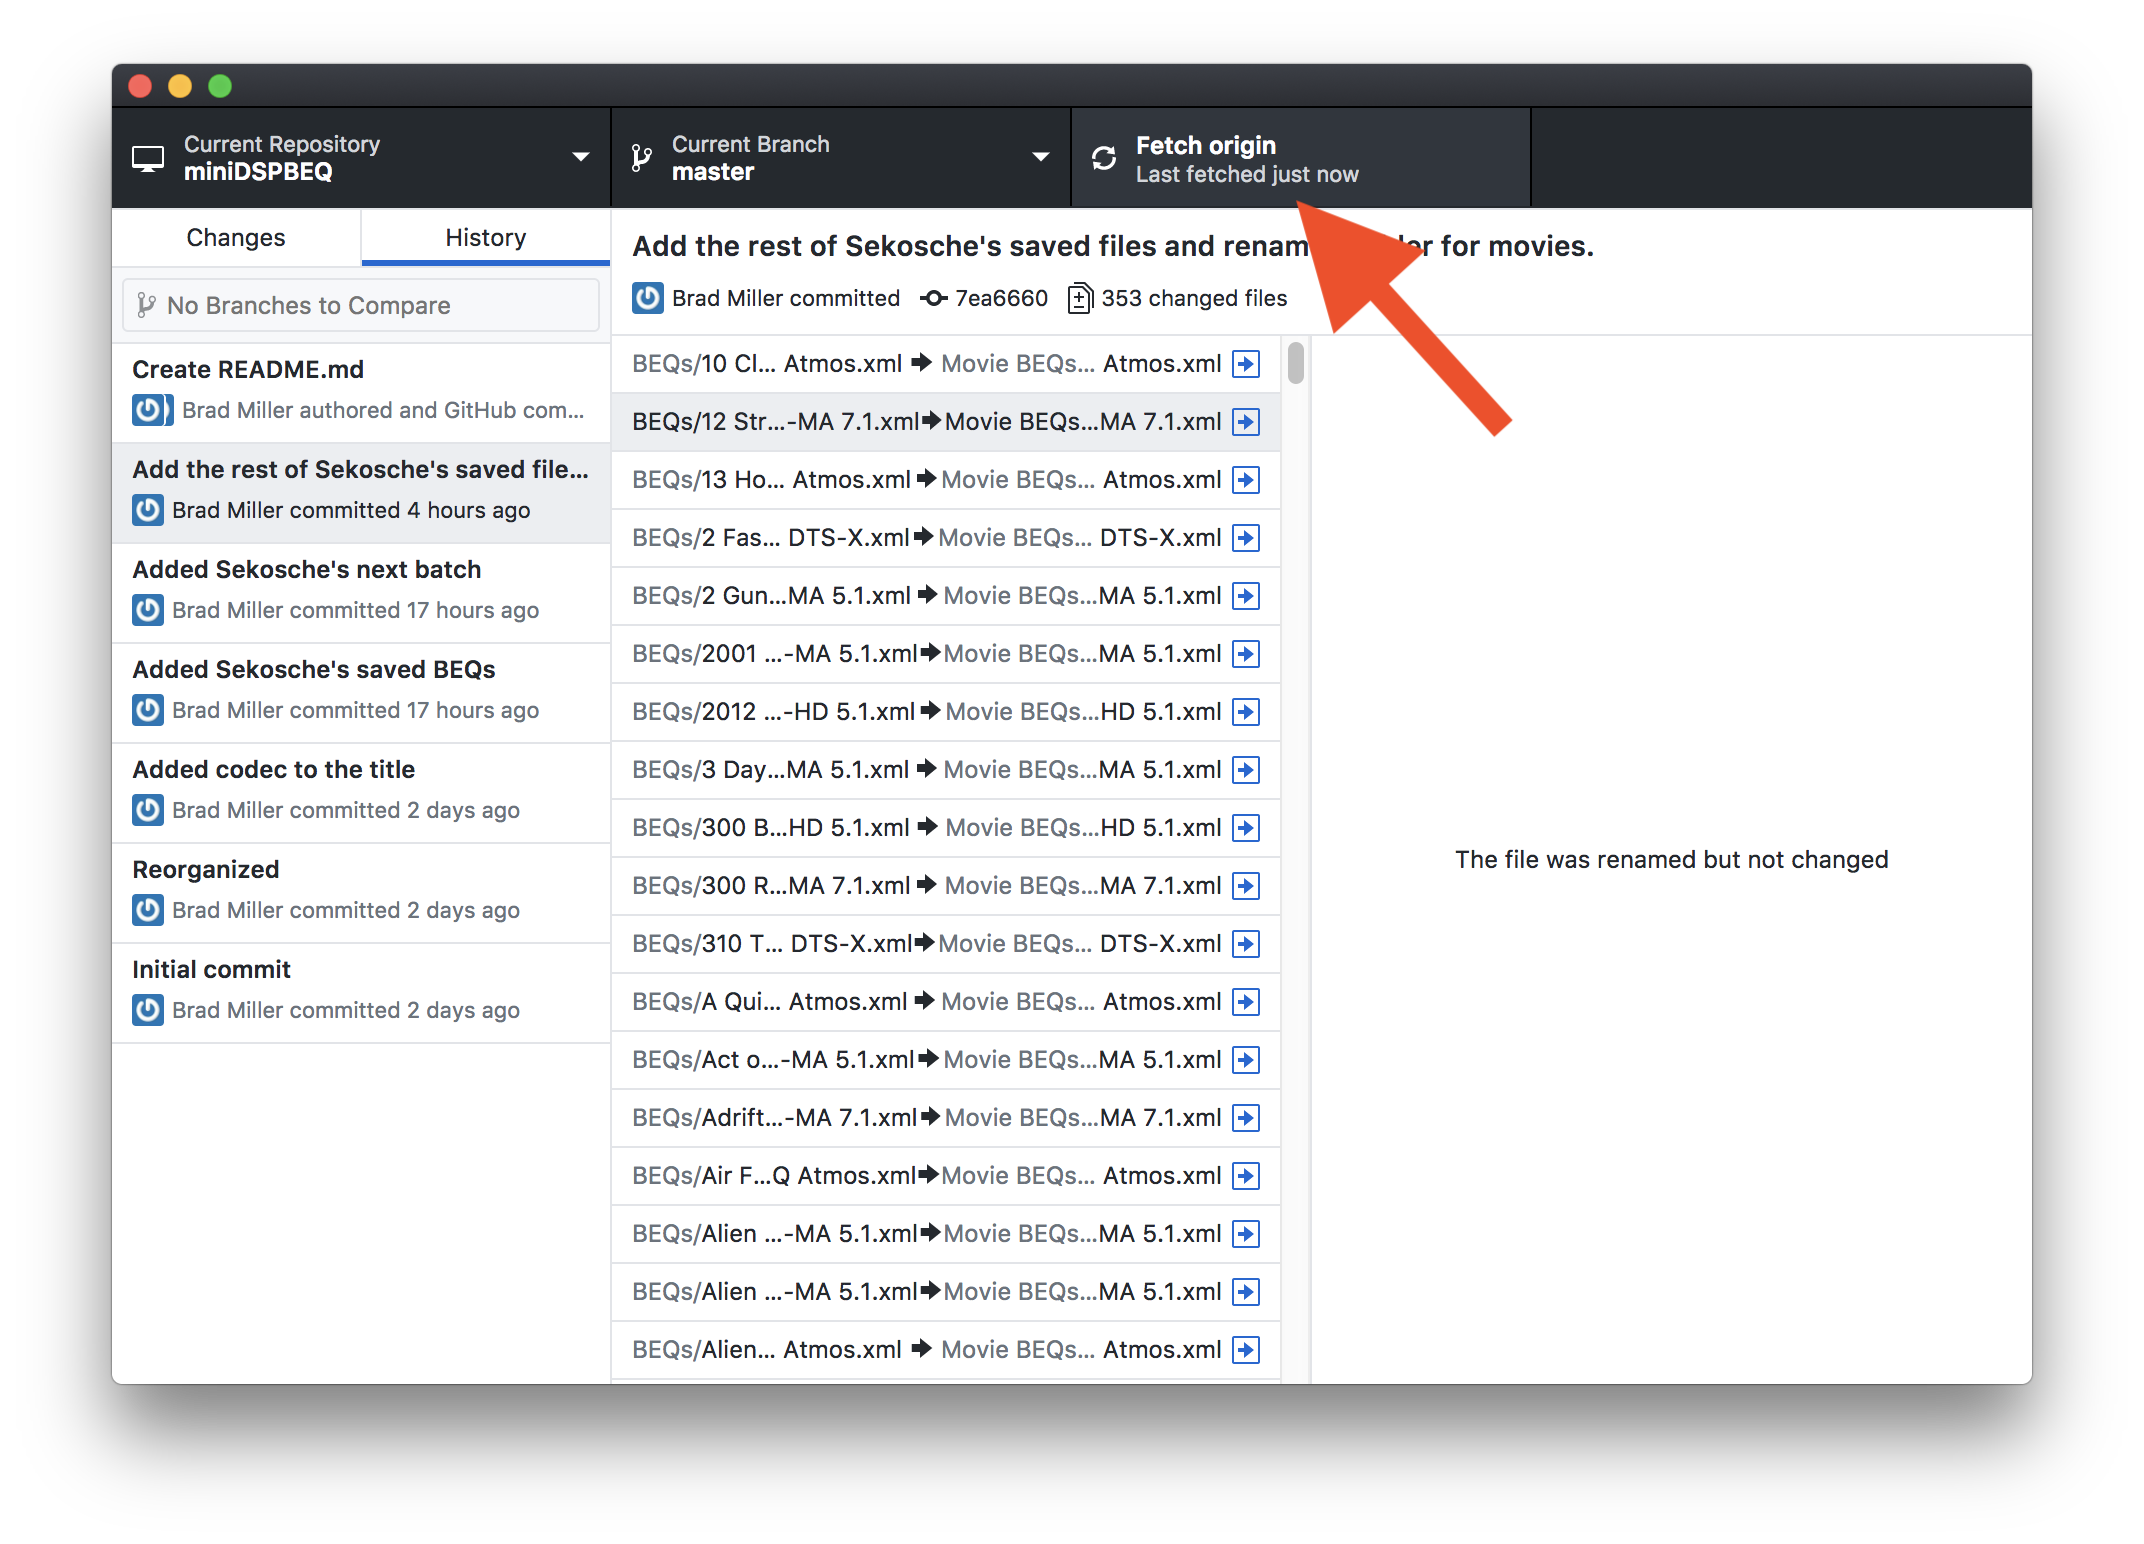Image resolution: width=2144 pixels, height=1544 pixels.
Task: Click renamed status icon for BEQs/2 Fas... DTS-X.xml
Action: pyautogui.click(x=1246, y=538)
